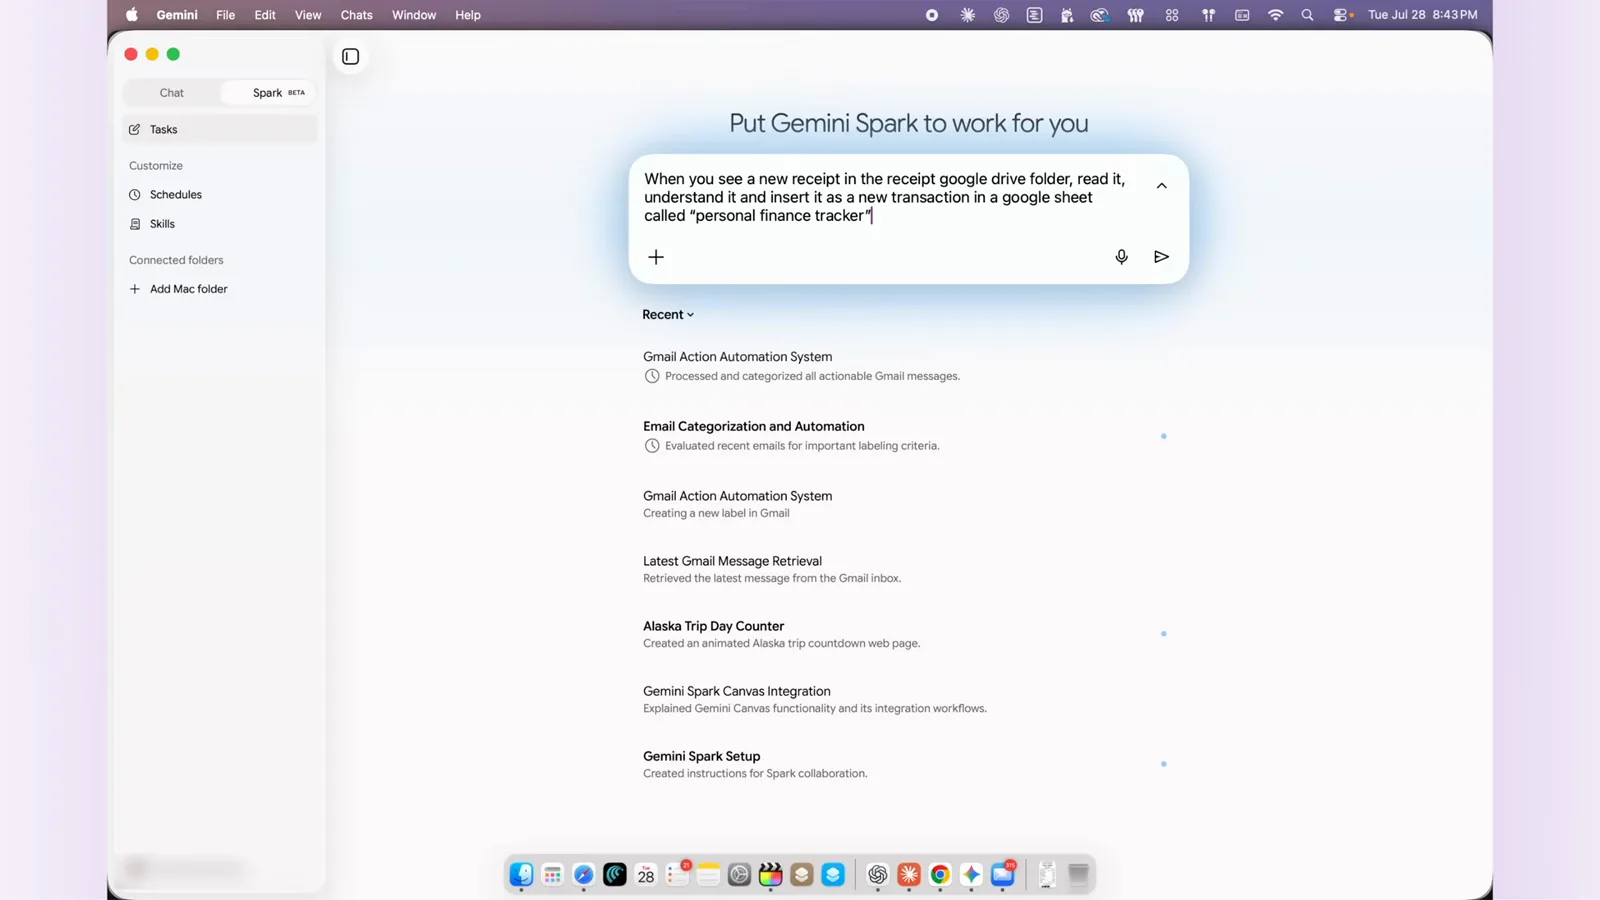Send the prompt with the arrow icon
The width and height of the screenshot is (1600, 900).
[x=1161, y=257]
